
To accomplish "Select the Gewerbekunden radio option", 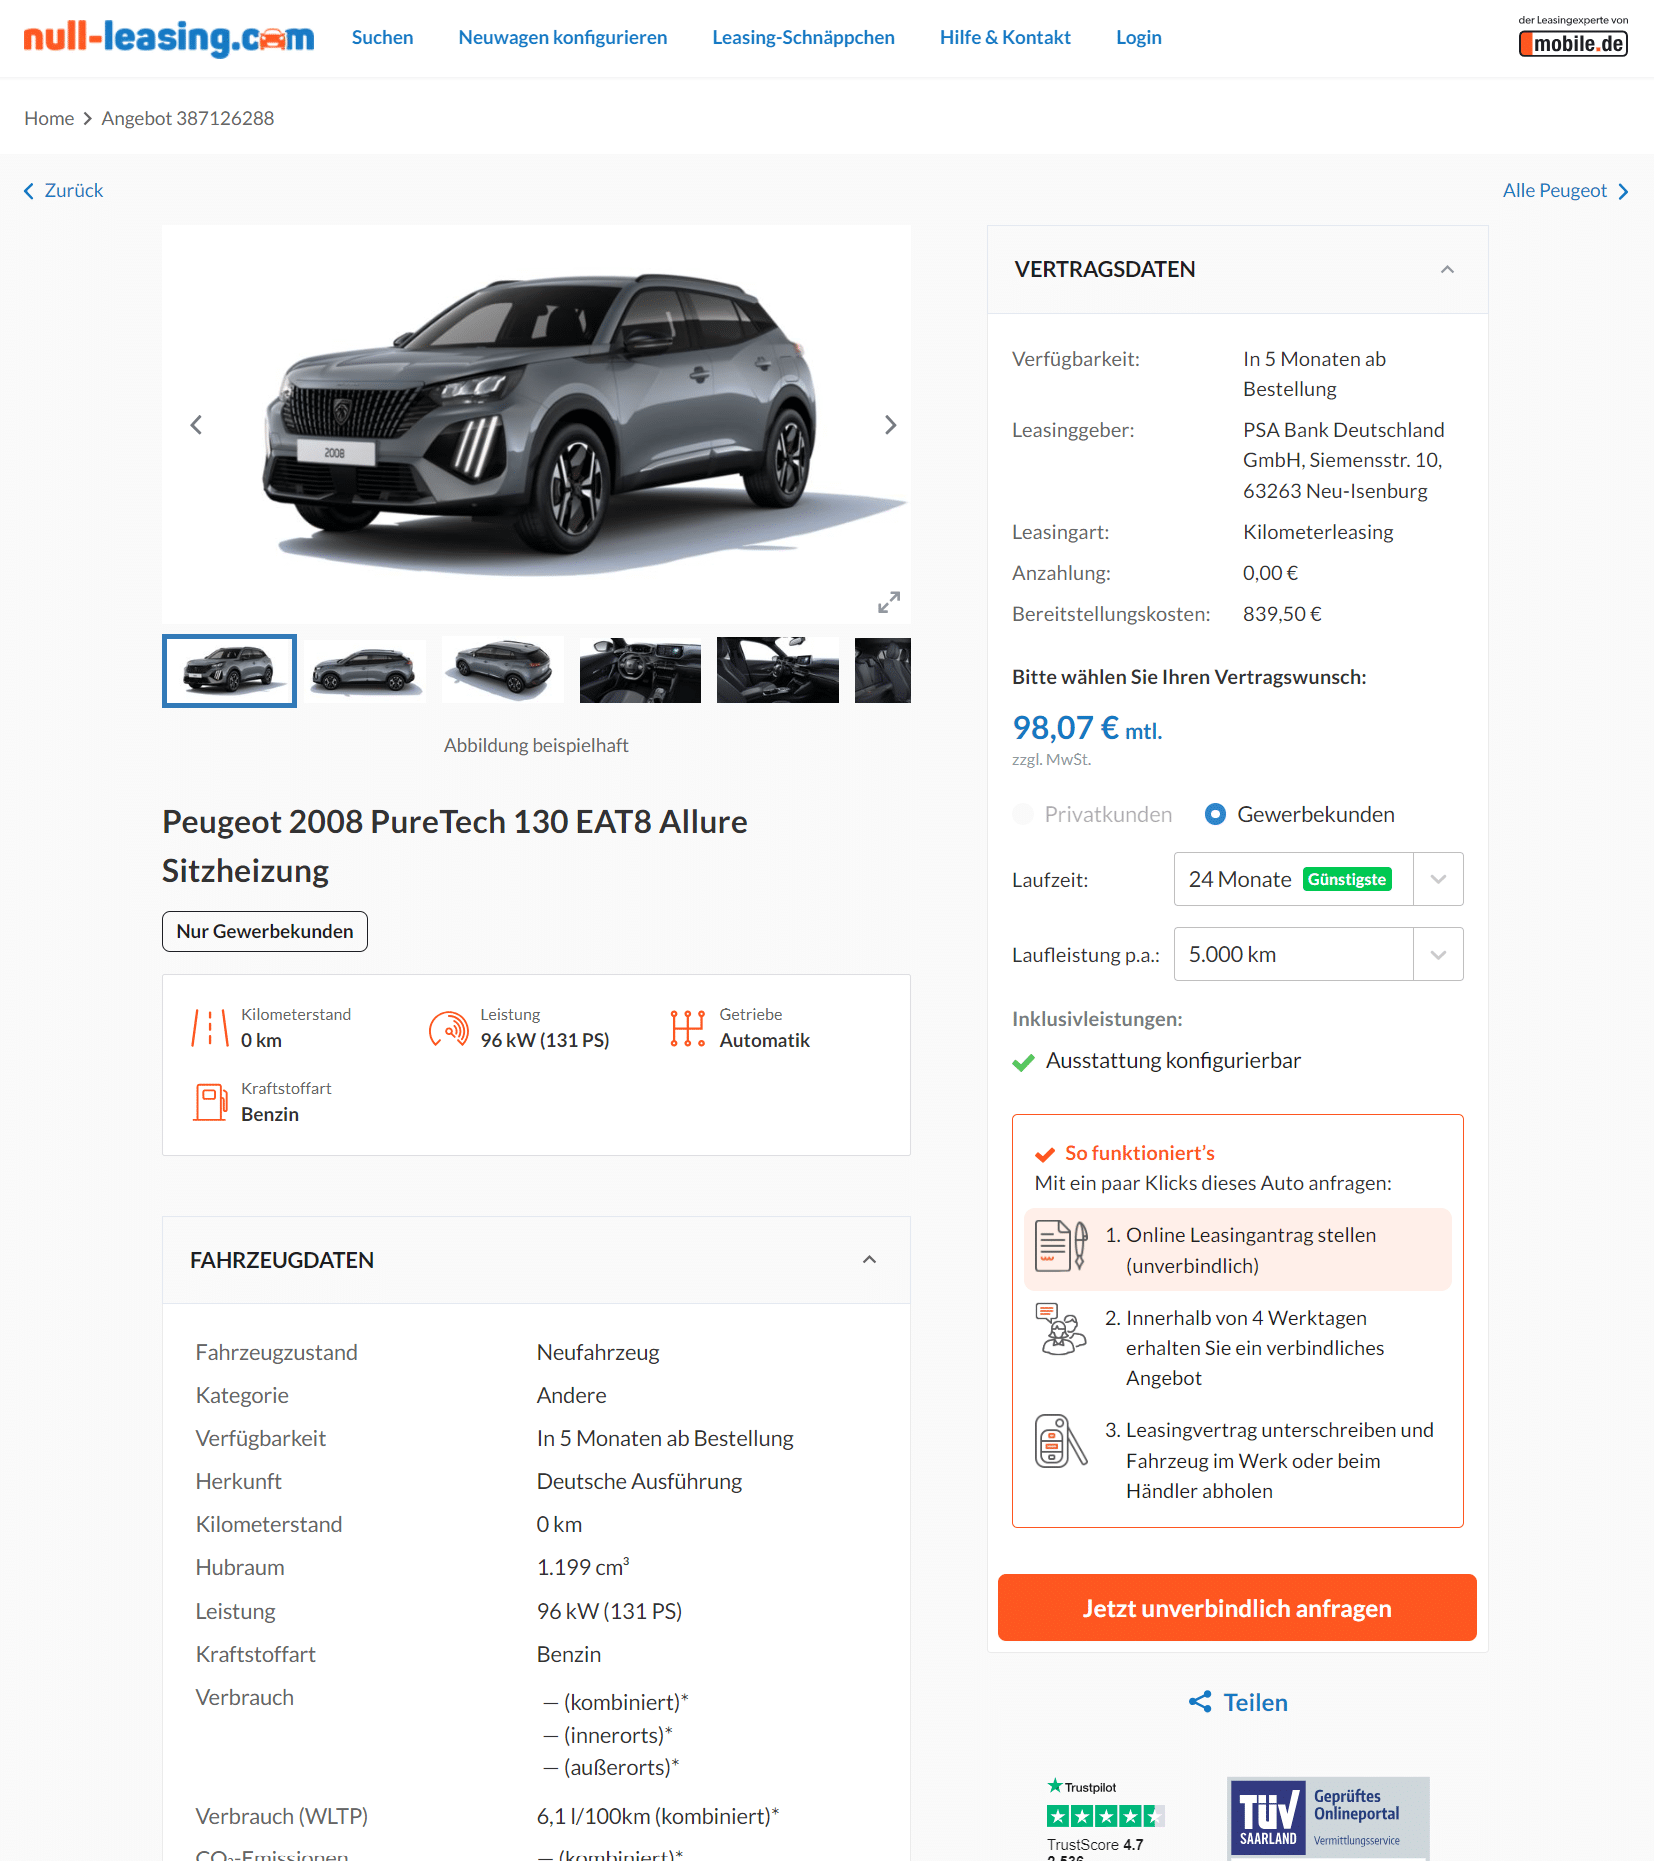I will (x=1215, y=814).
